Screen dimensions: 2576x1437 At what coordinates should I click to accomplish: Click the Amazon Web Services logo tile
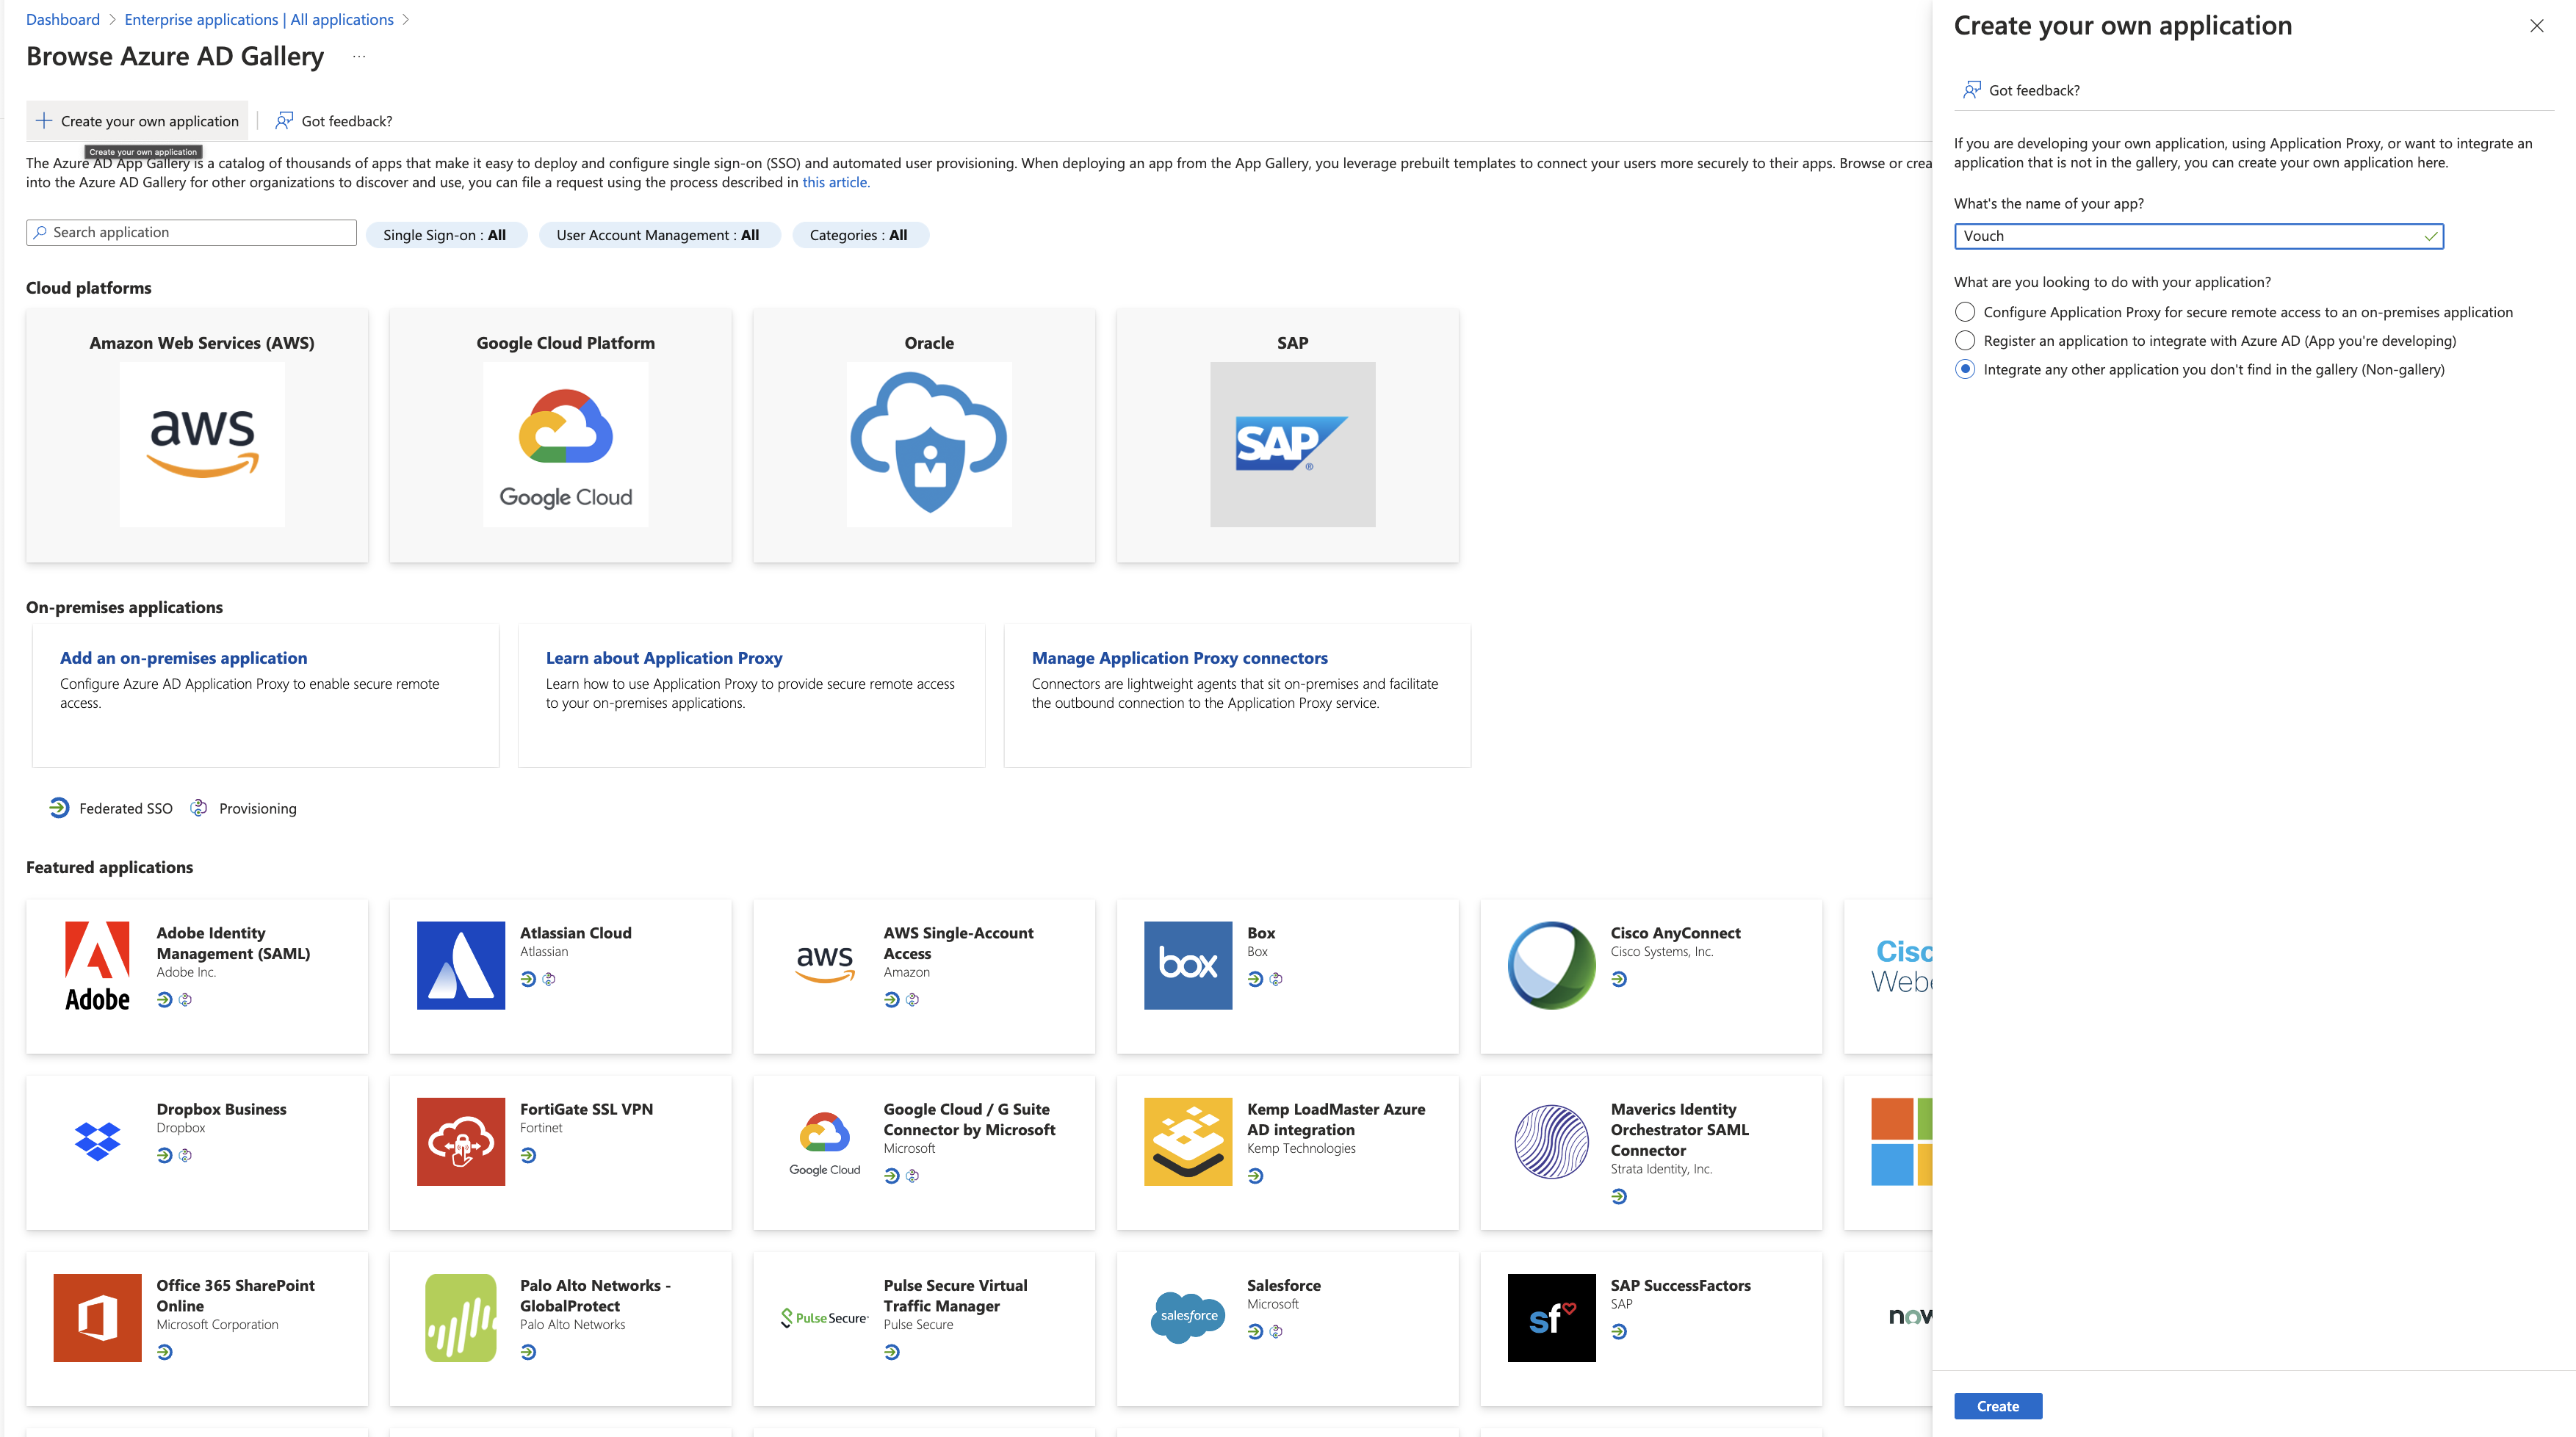(202, 443)
